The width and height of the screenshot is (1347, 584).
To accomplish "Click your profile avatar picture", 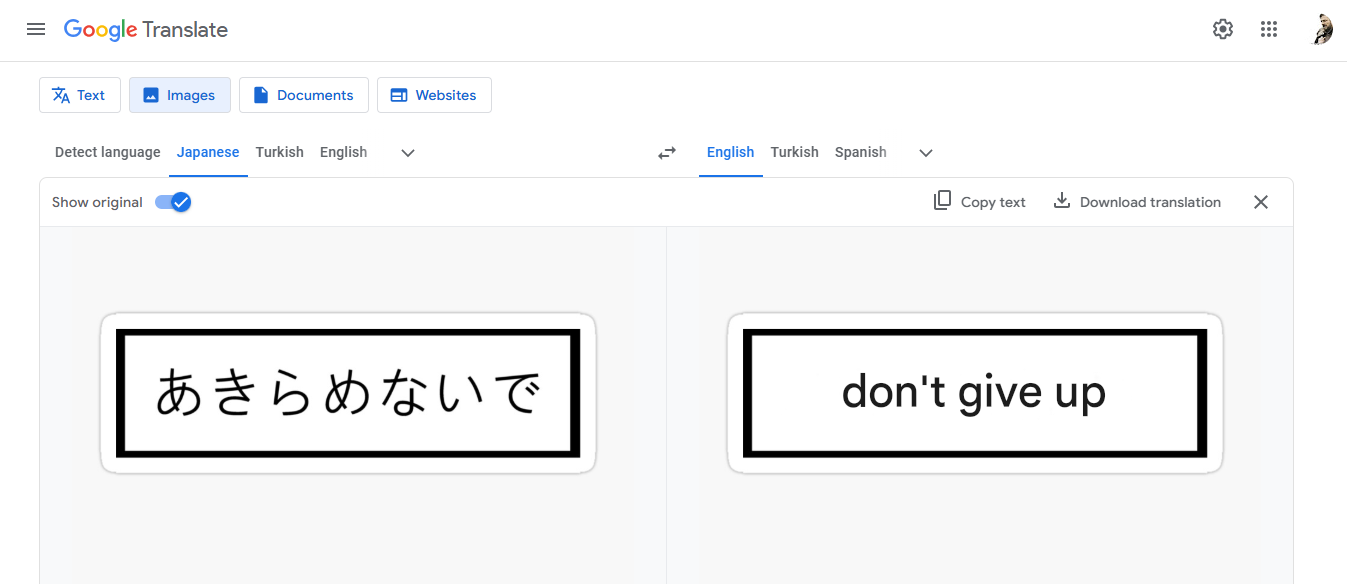I will point(1321,29).
